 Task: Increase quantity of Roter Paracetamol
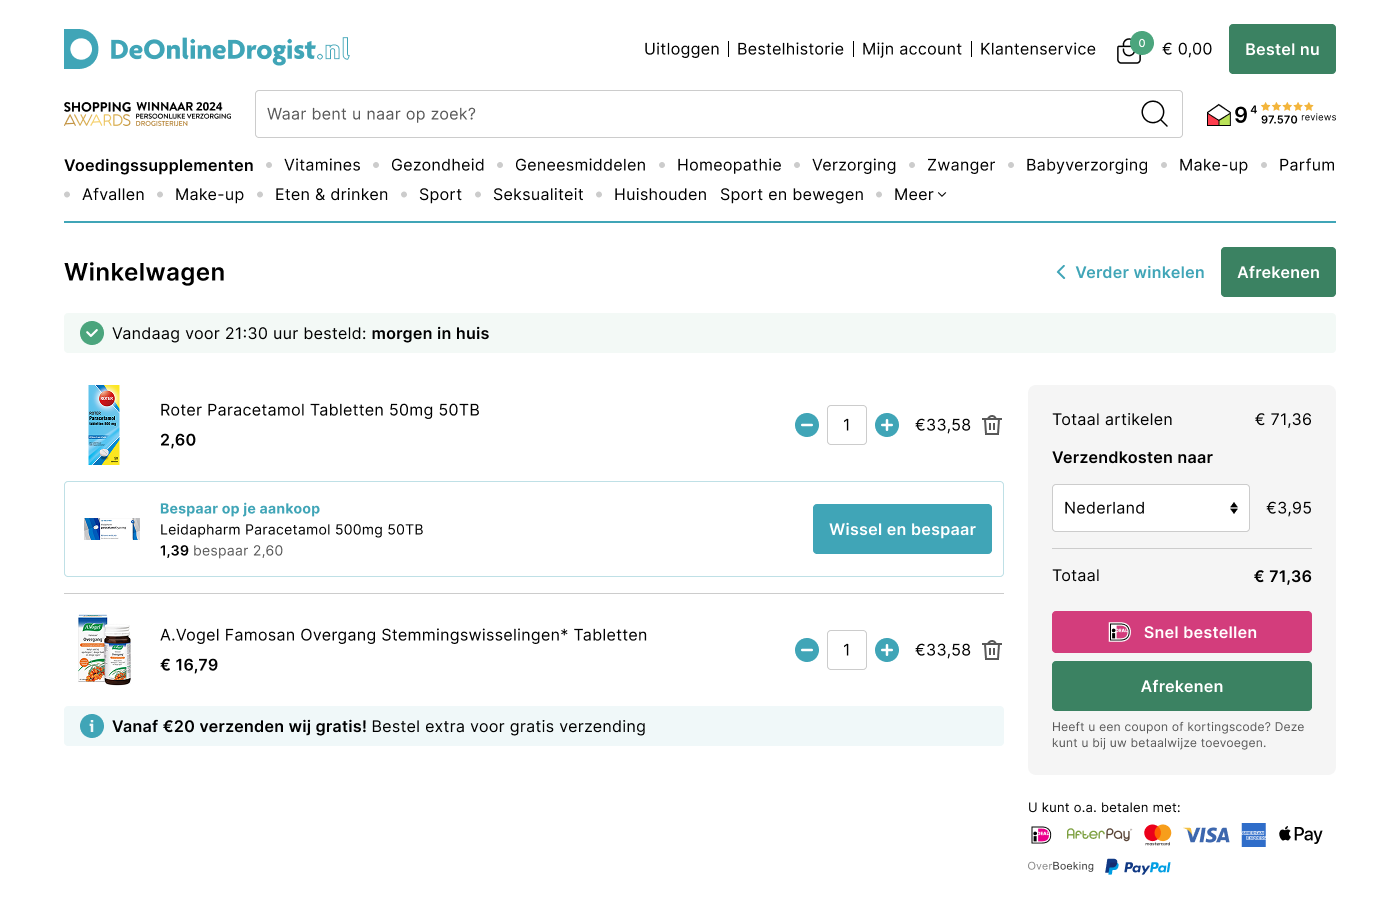tap(887, 425)
